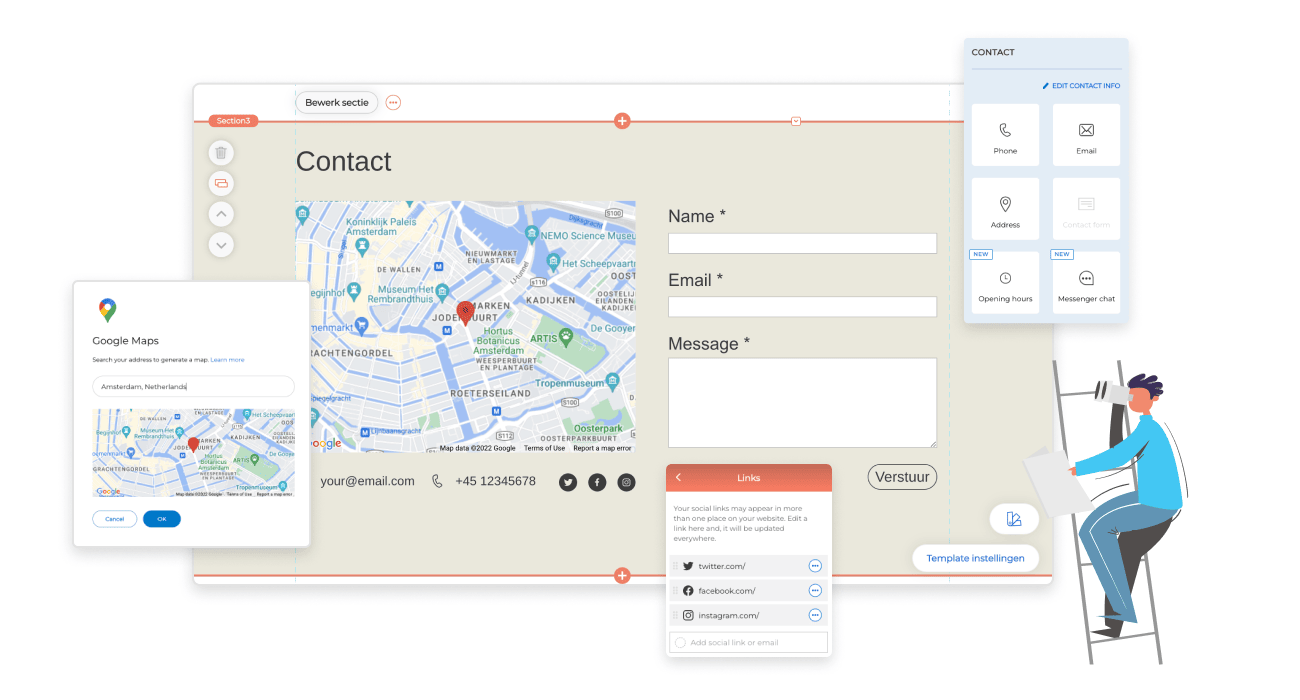Image resolution: width=1300 pixels, height=700 pixels.
Task: Click the red map pin on the large map
Action: pos(465,313)
